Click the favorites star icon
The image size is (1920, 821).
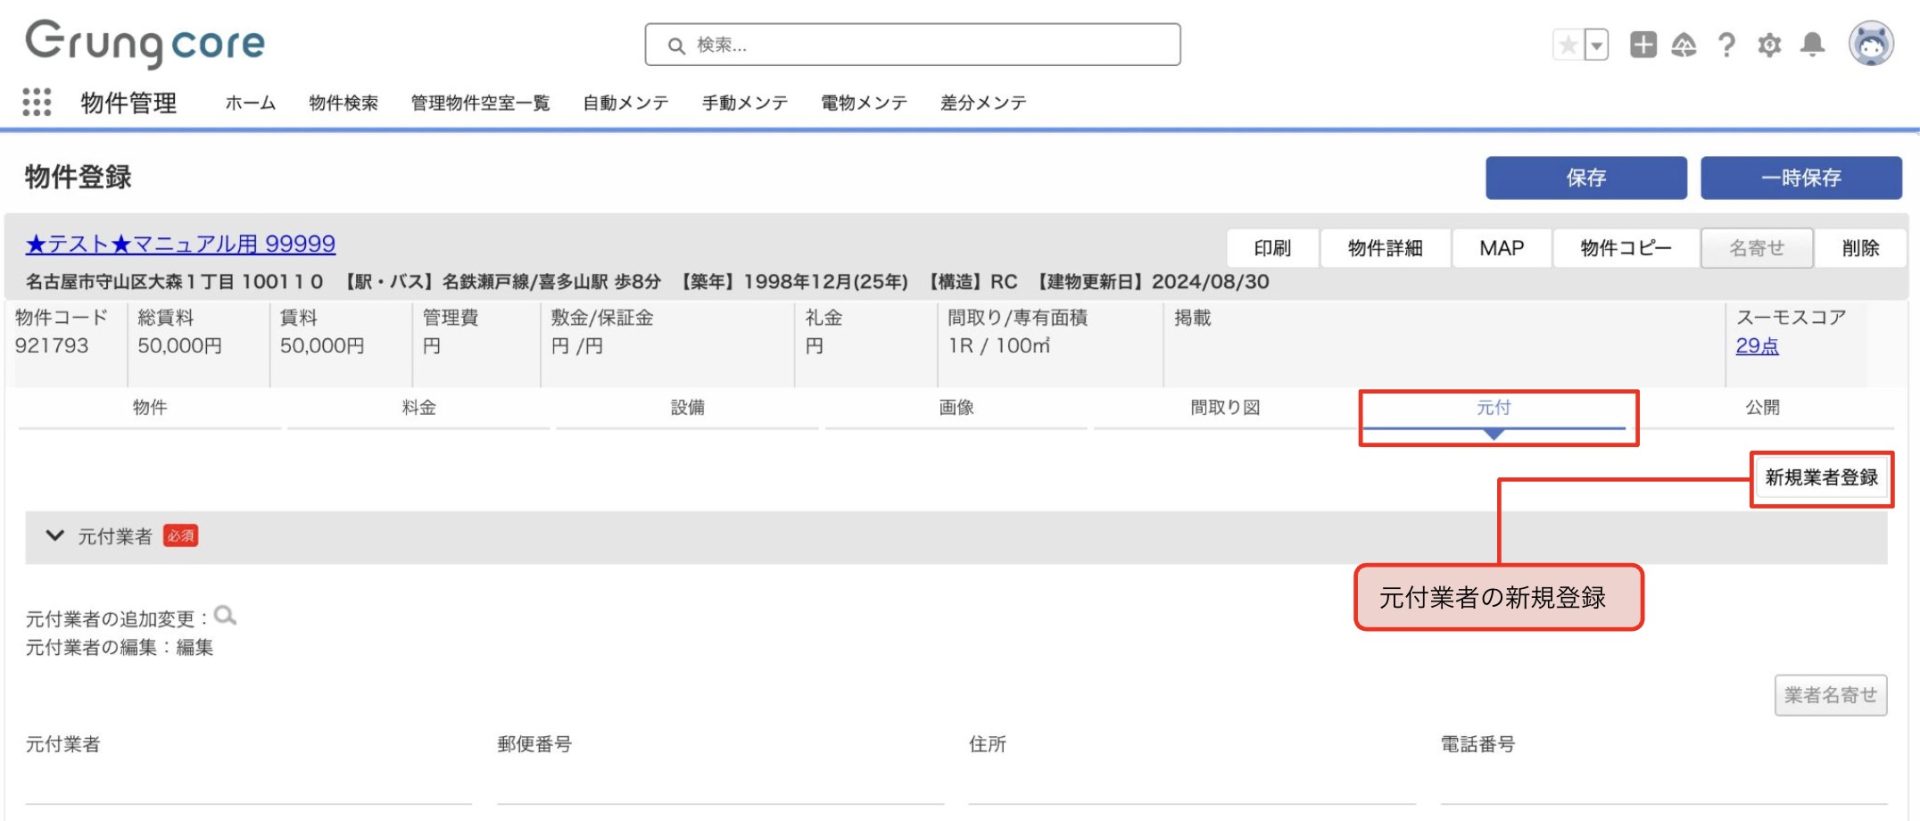pos(1568,45)
